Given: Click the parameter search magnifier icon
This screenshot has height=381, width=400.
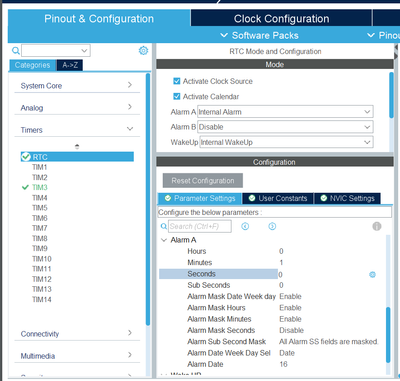Looking at the screenshot, I should [164, 227].
